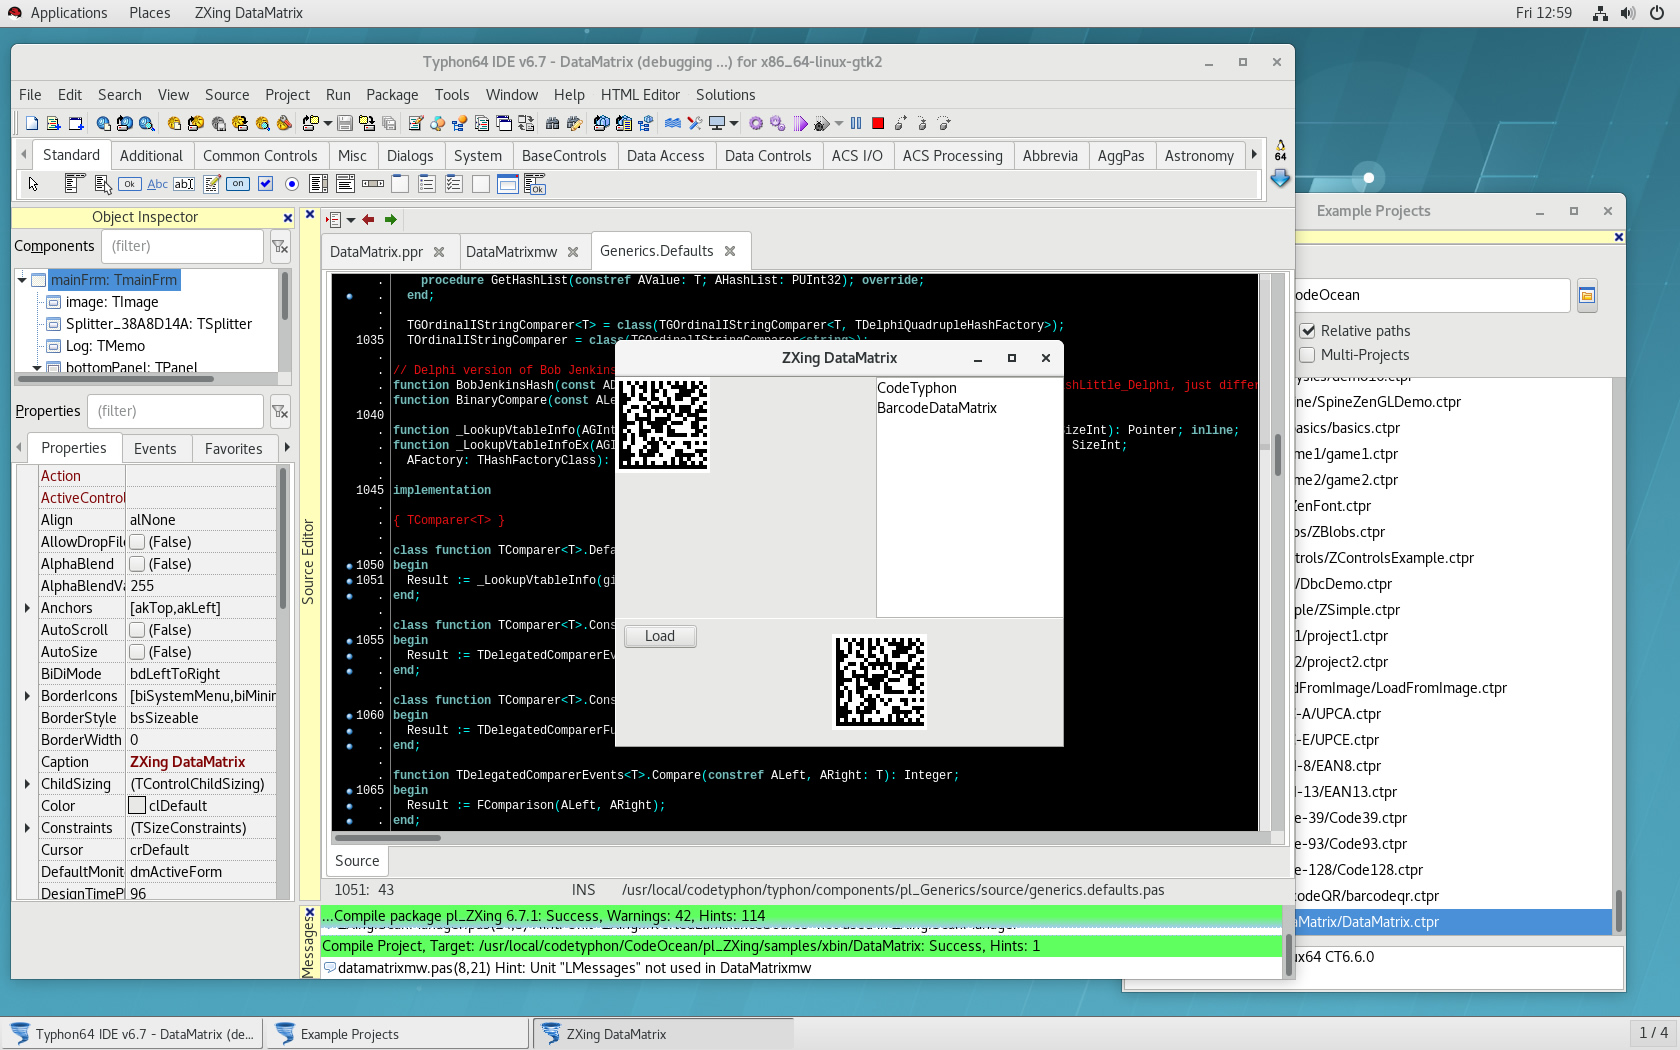The width and height of the screenshot is (1680, 1050).
Task: Select the TEdit component icon
Action: click(x=184, y=184)
